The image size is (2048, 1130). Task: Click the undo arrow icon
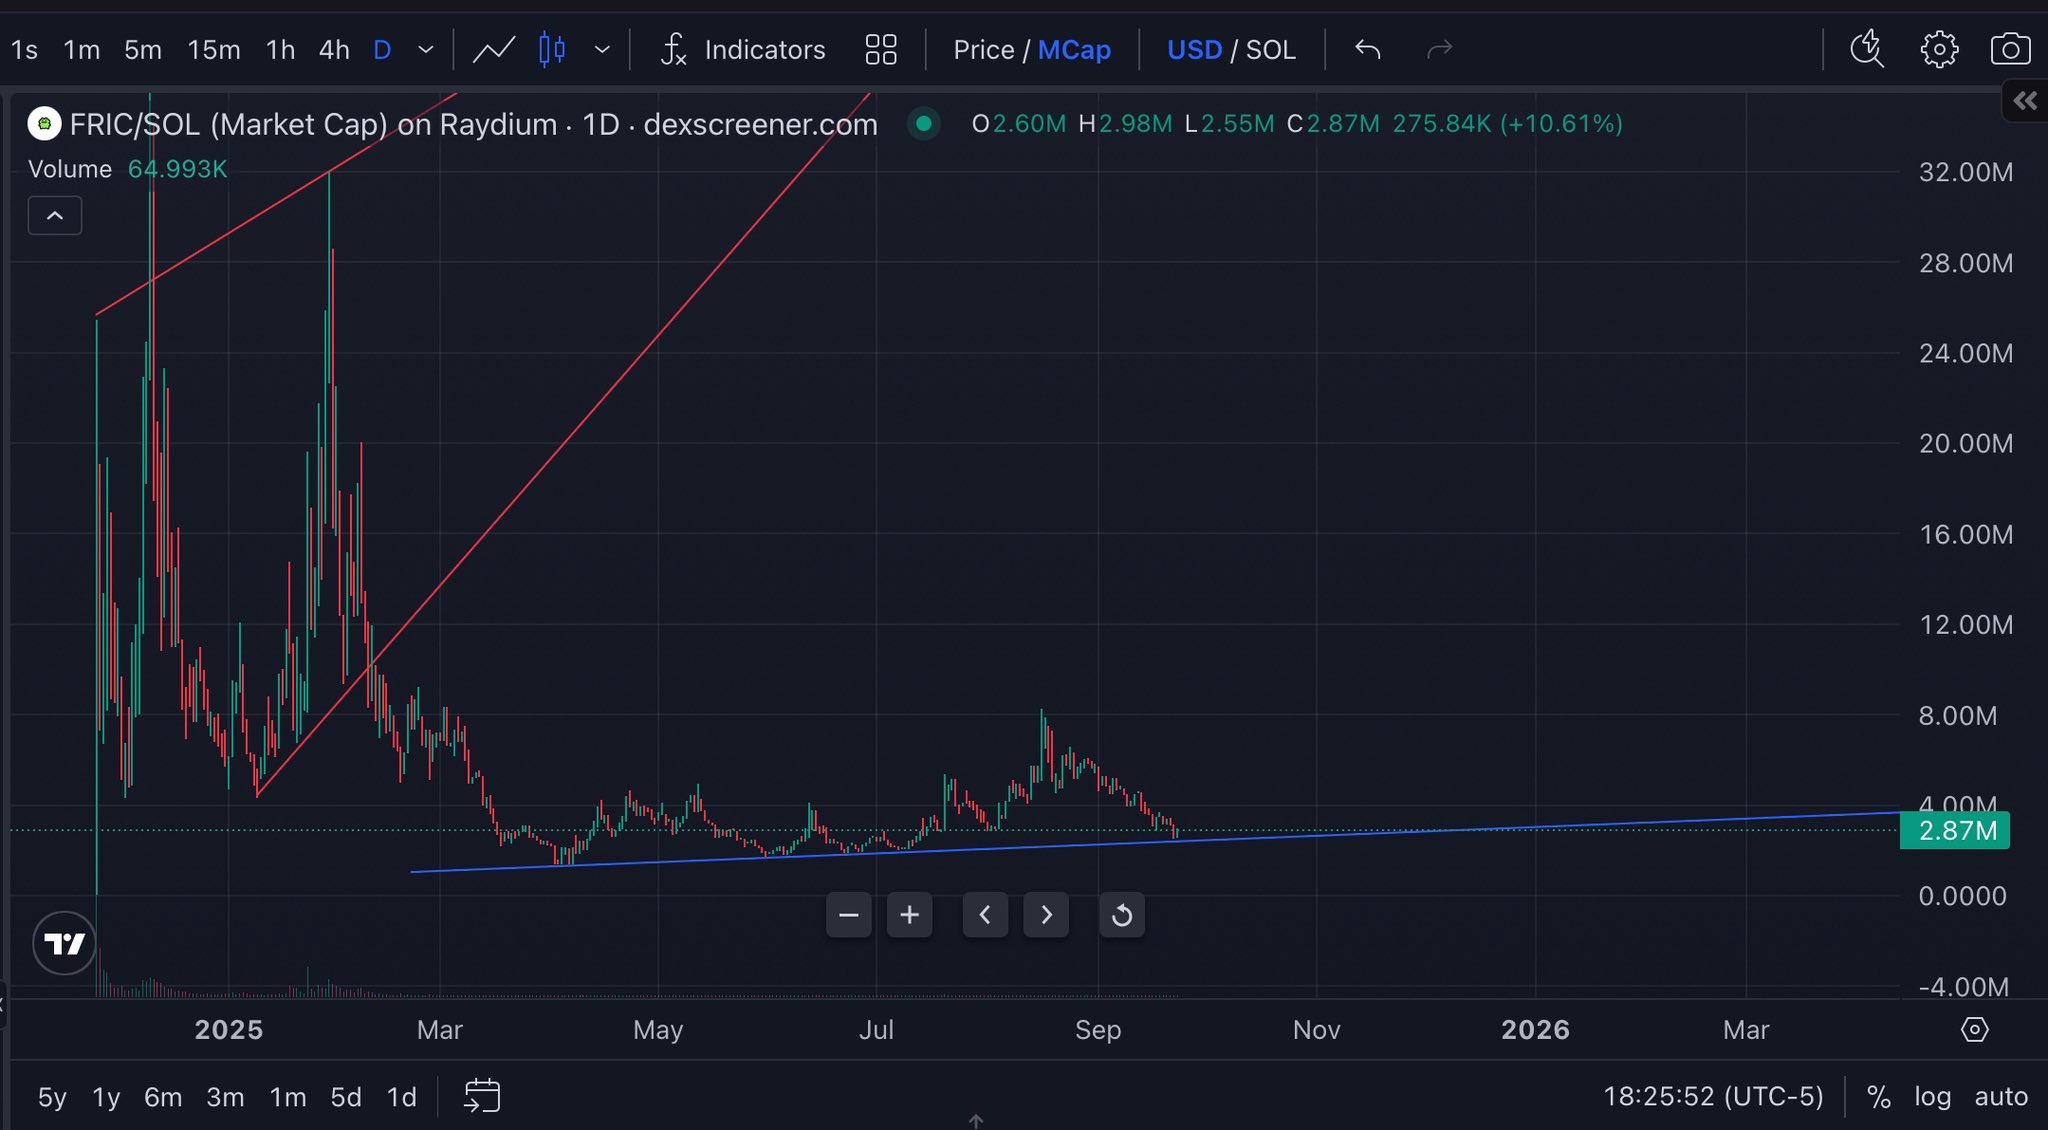point(1367,49)
